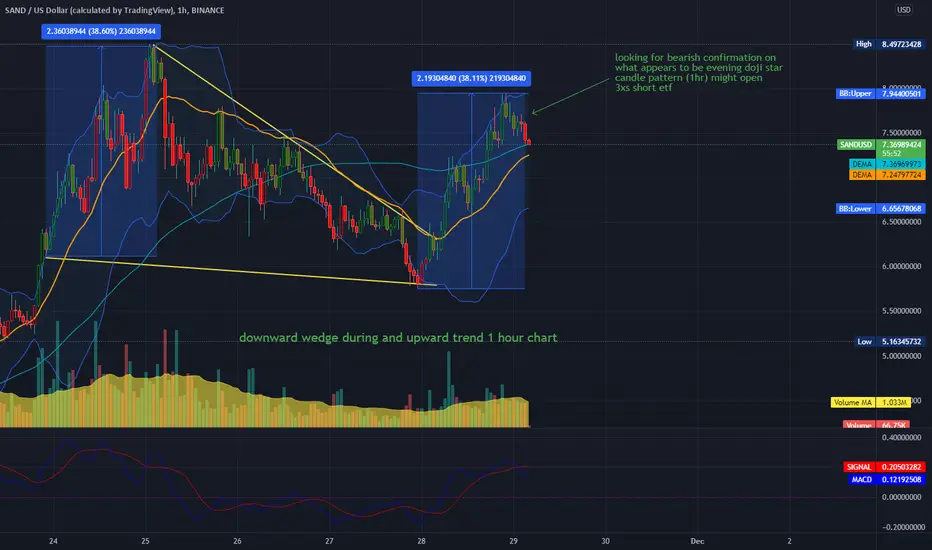Click the 2.36038944 (38.60%) measurement label
Screen dimensions: 932x550
pos(101,32)
